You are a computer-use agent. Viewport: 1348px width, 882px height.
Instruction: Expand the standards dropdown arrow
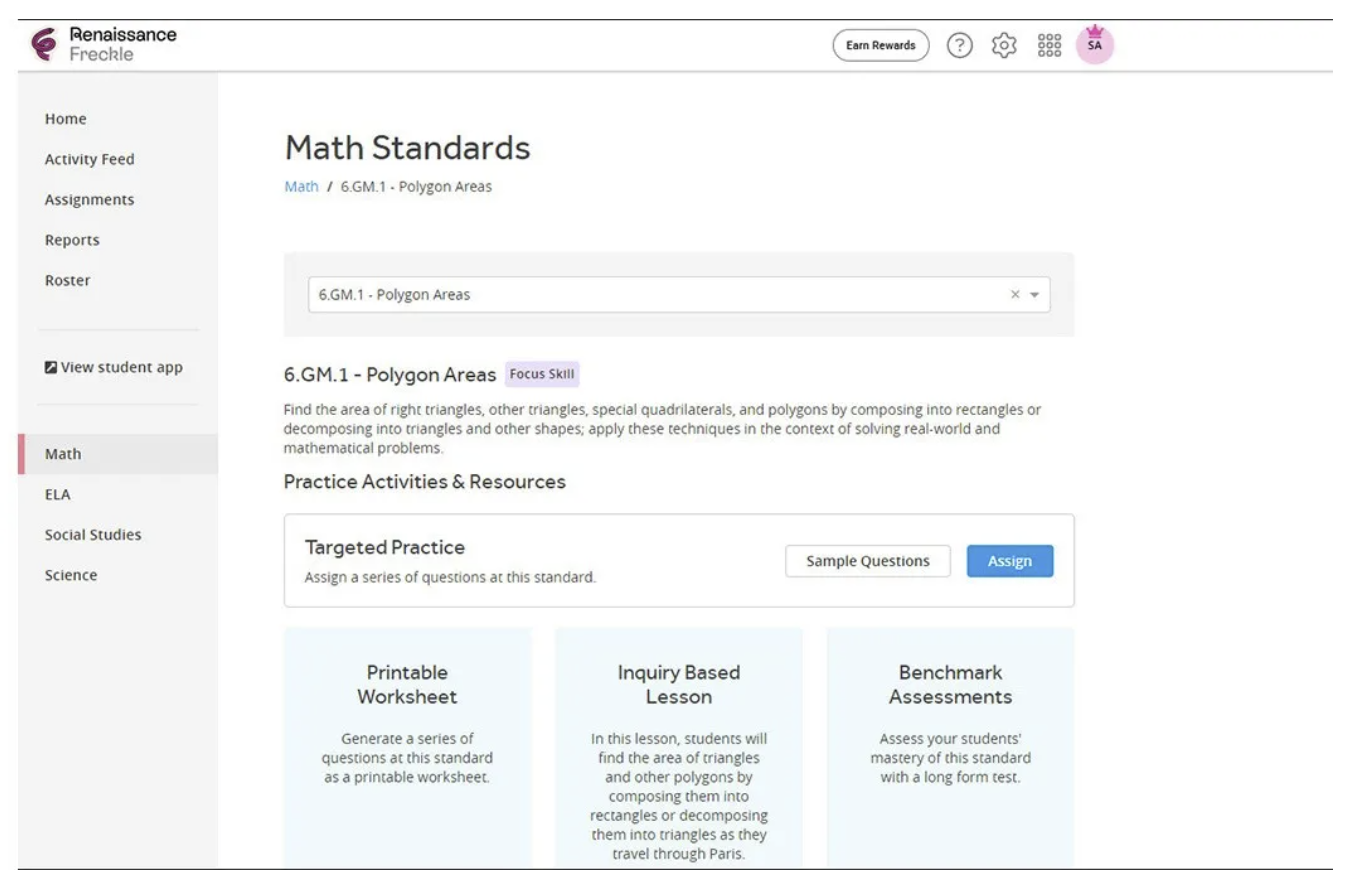click(x=1035, y=295)
